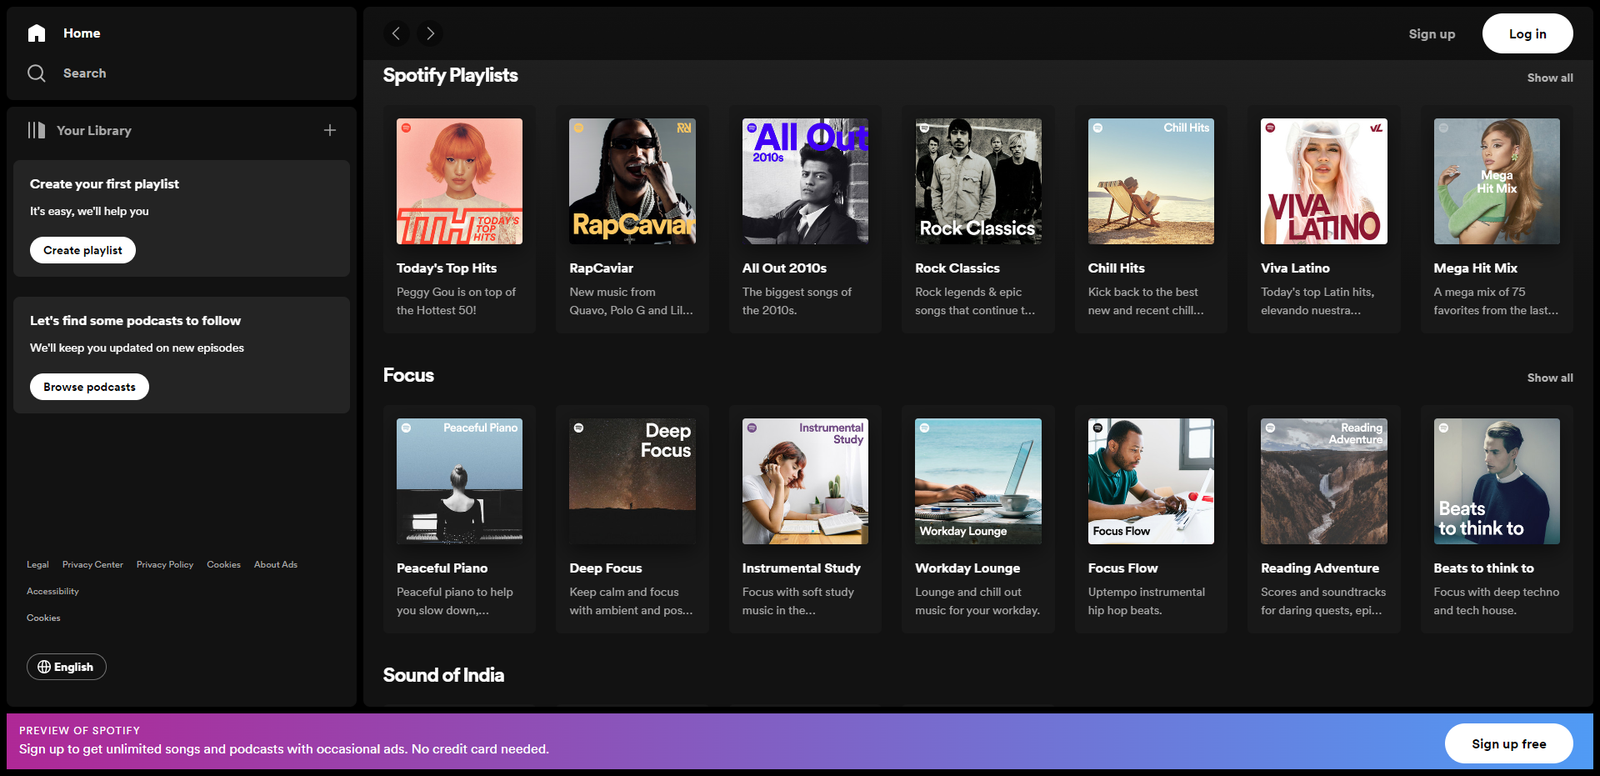Click the 'PREVIEW OF SPOTIFY' banner label
Image resolution: width=1600 pixels, height=776 pixels.
(x=80, y=731)
